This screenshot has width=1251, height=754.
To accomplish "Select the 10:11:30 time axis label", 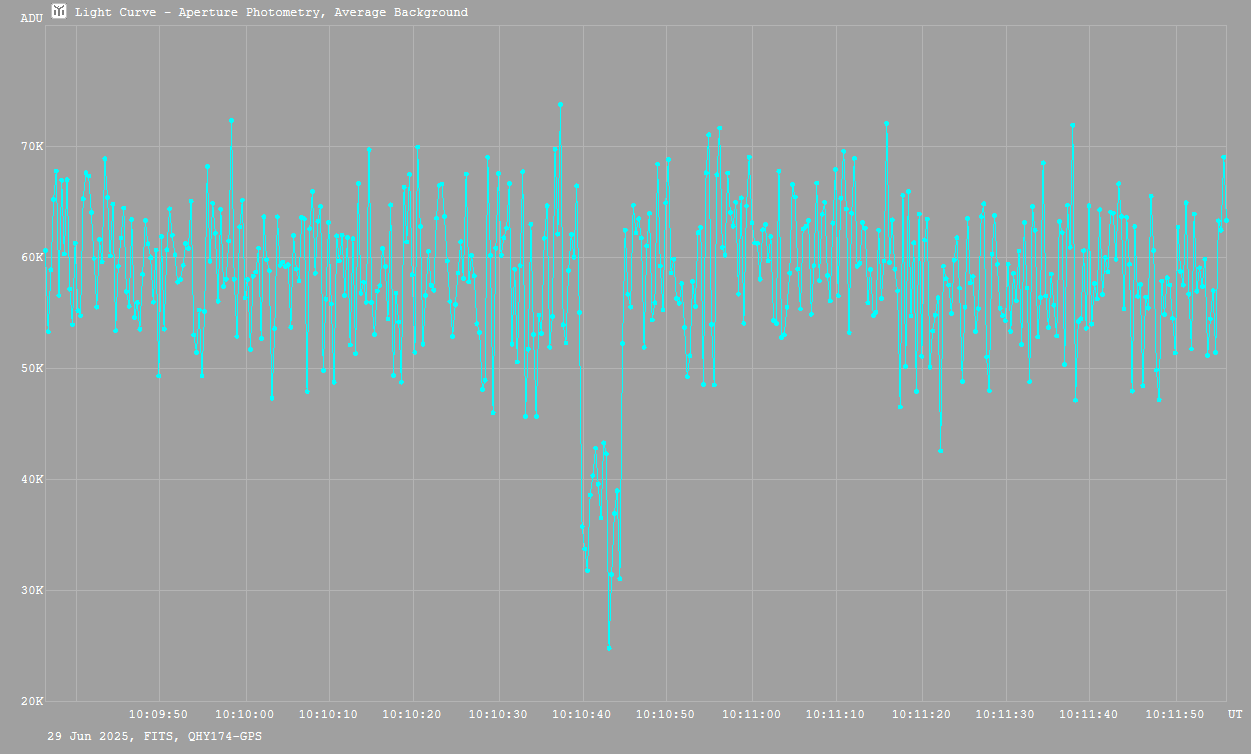I will tap(1006, 715).
